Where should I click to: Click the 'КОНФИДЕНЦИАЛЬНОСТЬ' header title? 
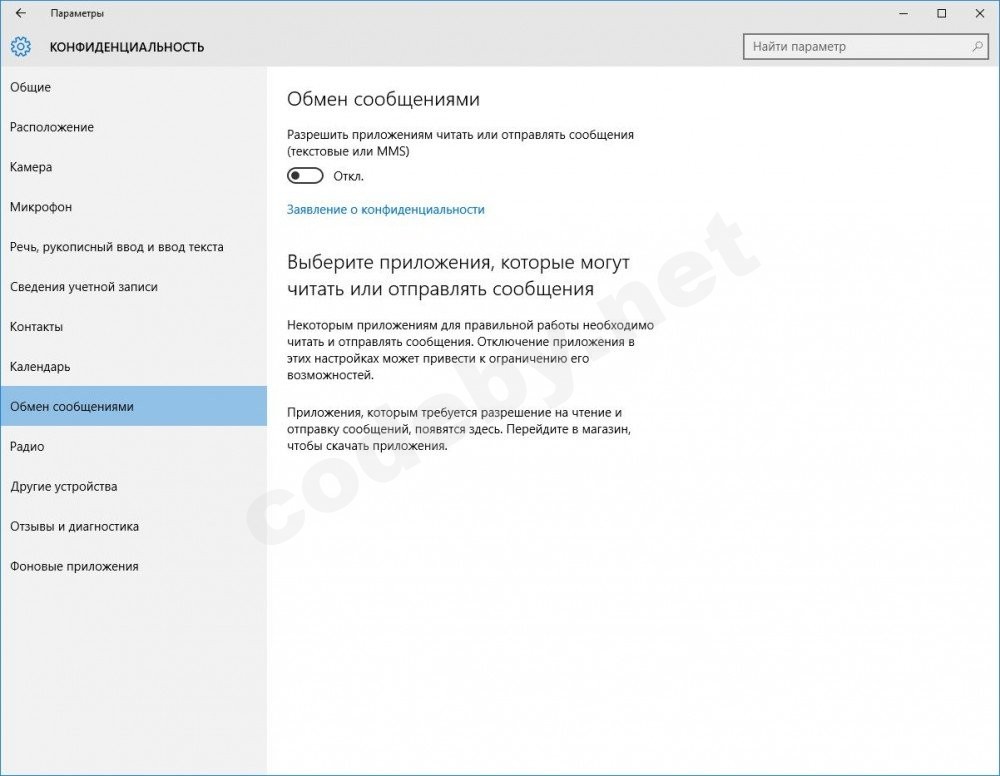coord(127,47)
